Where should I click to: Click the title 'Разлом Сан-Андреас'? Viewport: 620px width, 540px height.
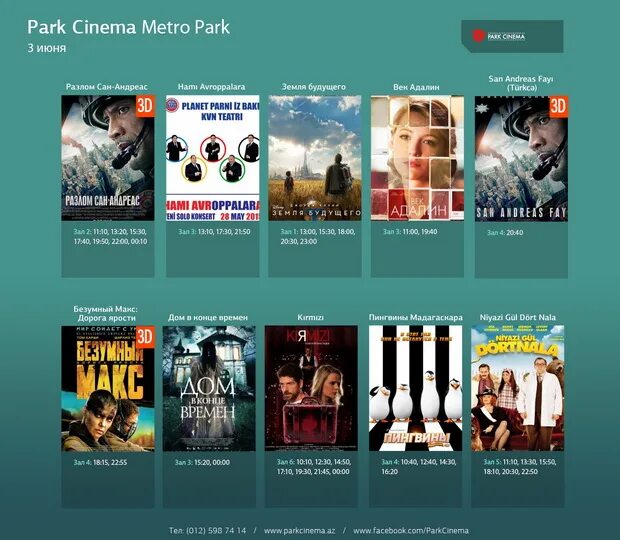pos(106,87)
